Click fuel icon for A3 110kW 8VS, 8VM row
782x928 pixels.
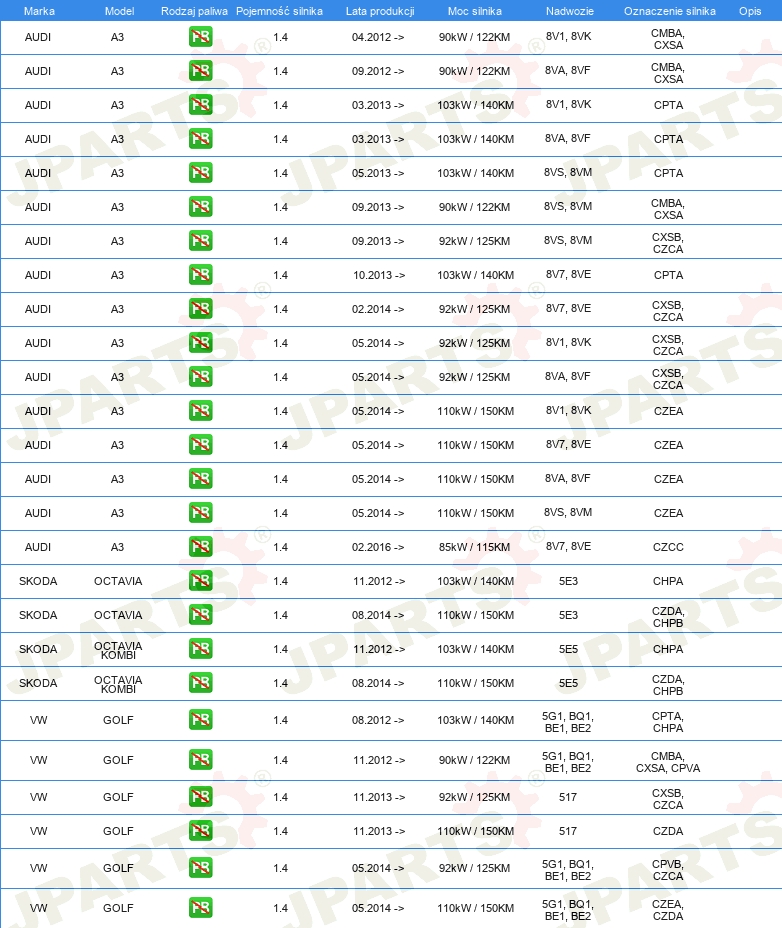(201, 513)
